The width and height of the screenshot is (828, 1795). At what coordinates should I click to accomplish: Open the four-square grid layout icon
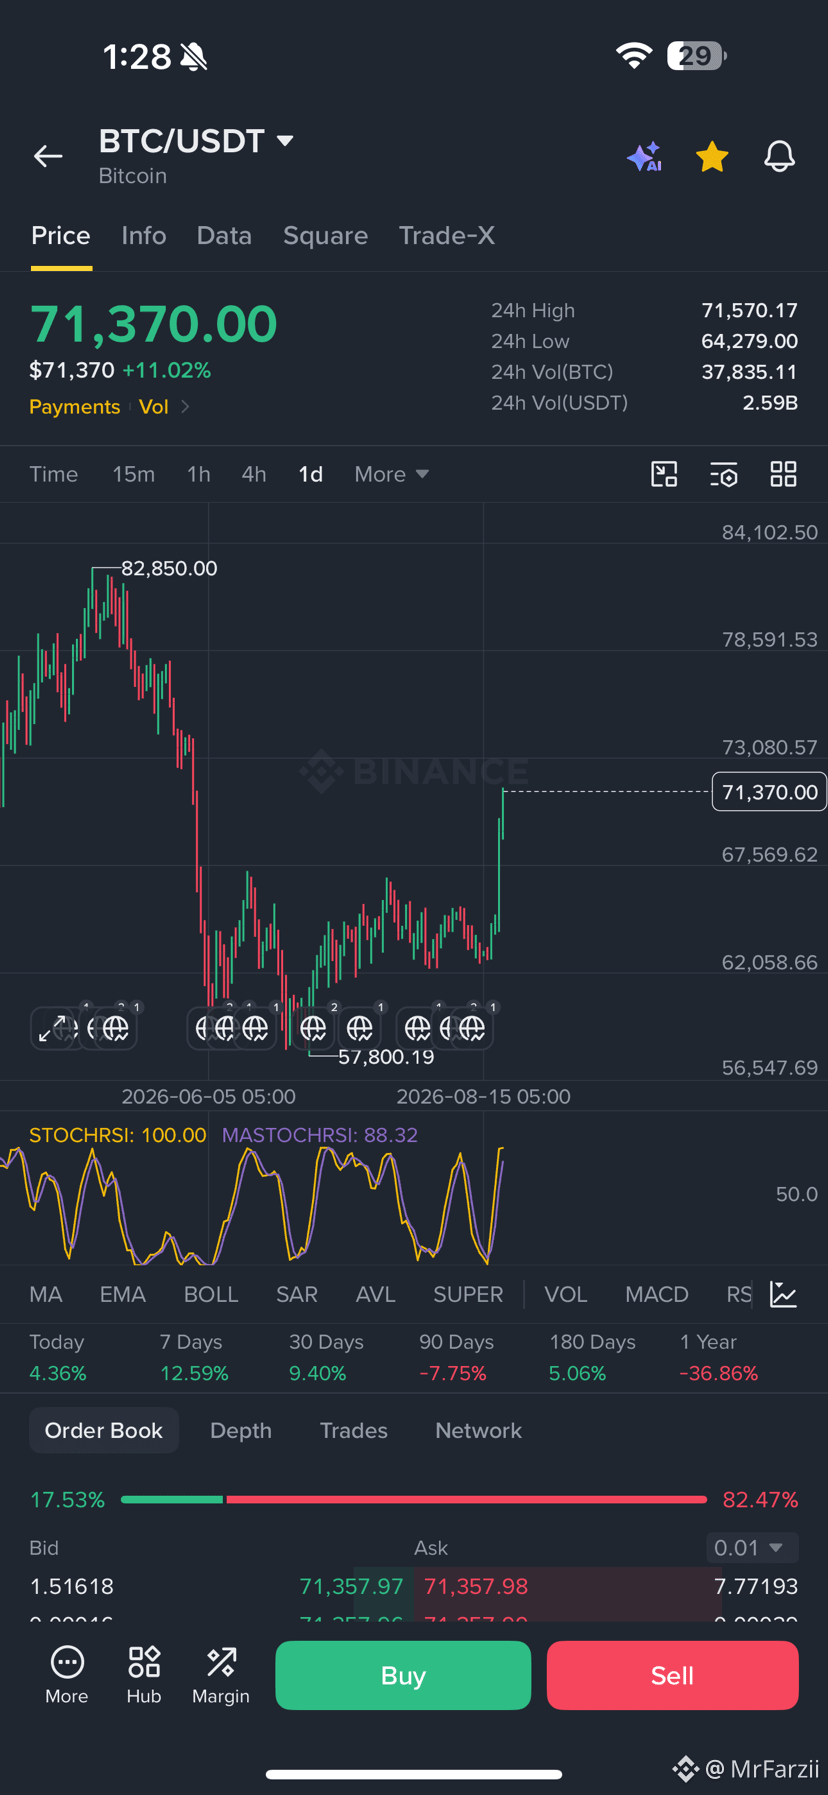coord(784,474)
